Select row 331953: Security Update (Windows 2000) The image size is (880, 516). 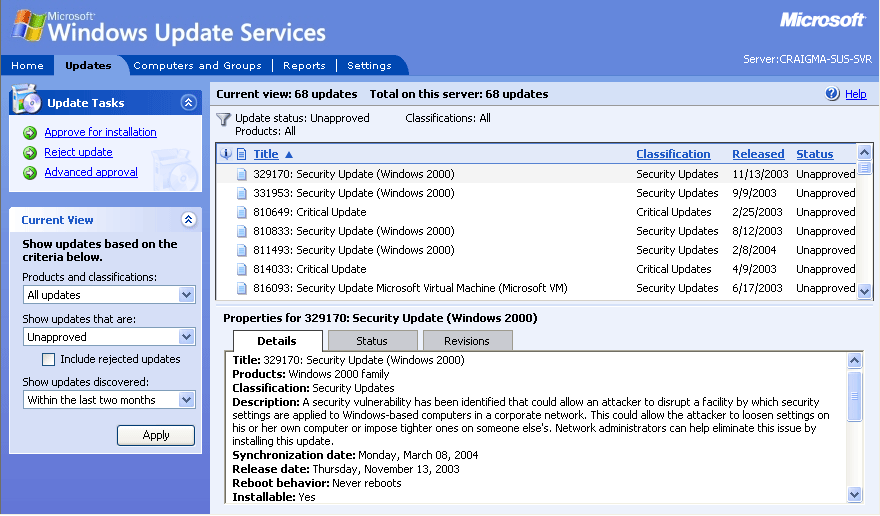point(537,194)
